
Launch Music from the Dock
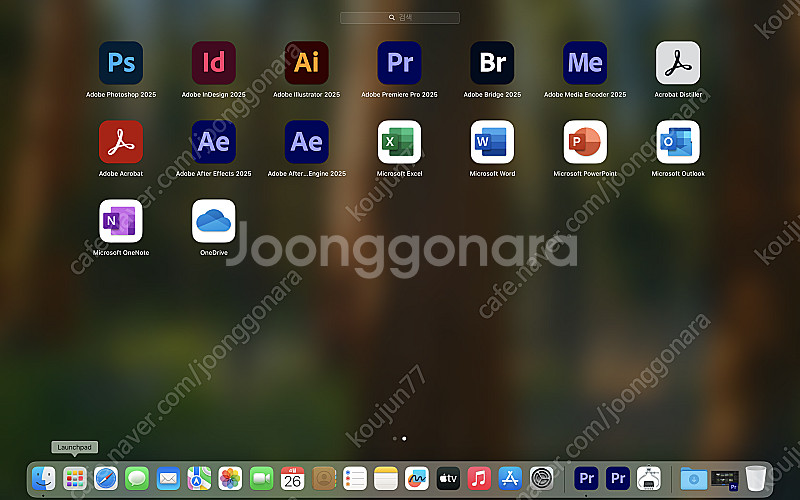[479, 479]
